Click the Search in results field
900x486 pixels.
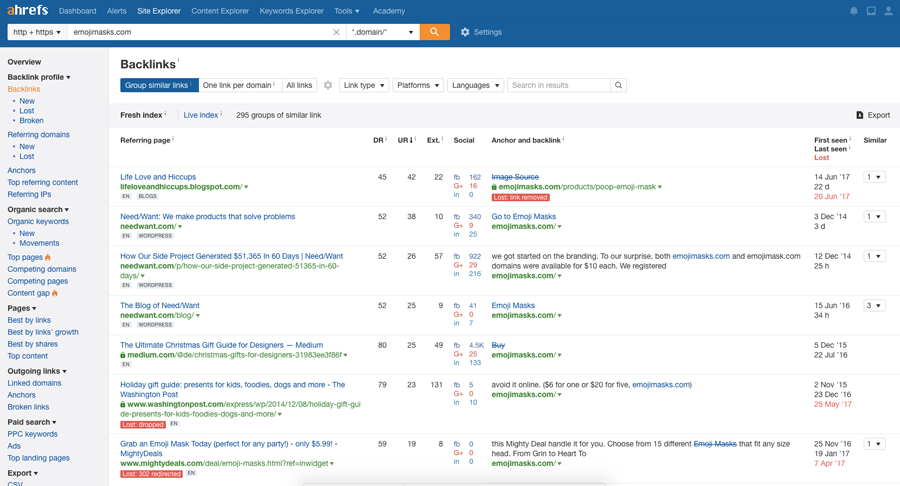tap(558, 86)
